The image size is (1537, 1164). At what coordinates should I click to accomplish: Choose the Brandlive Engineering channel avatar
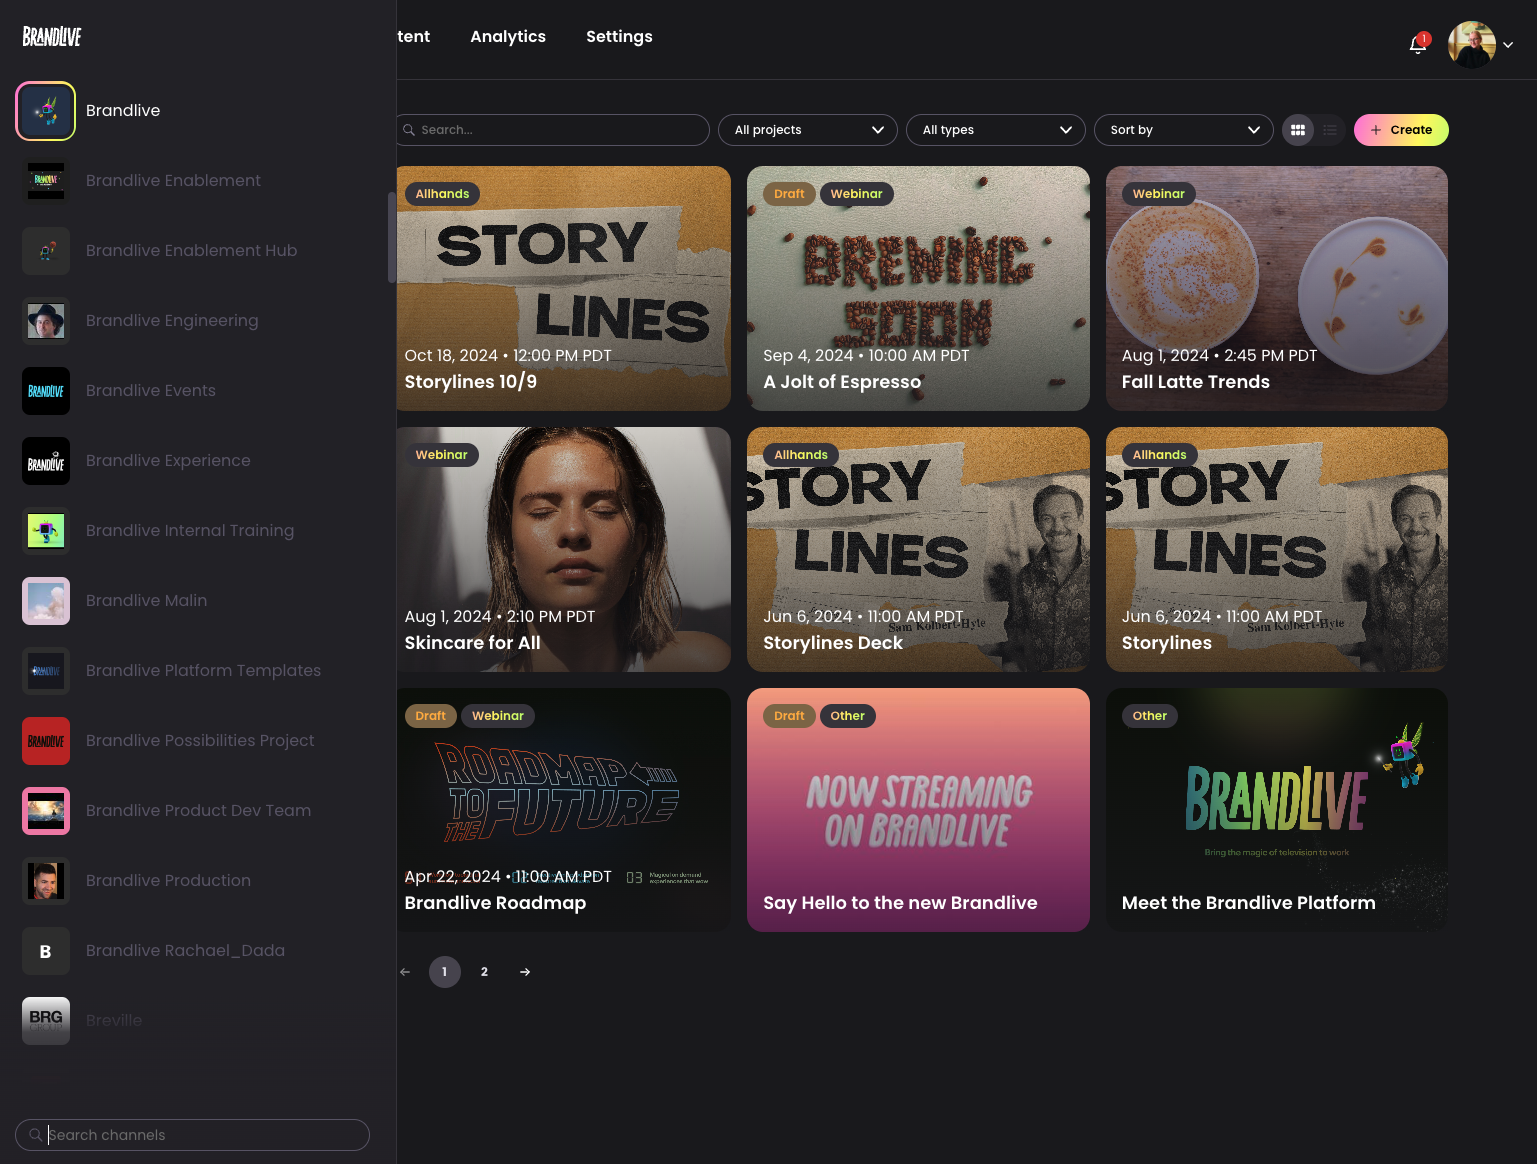coord(46,321)
